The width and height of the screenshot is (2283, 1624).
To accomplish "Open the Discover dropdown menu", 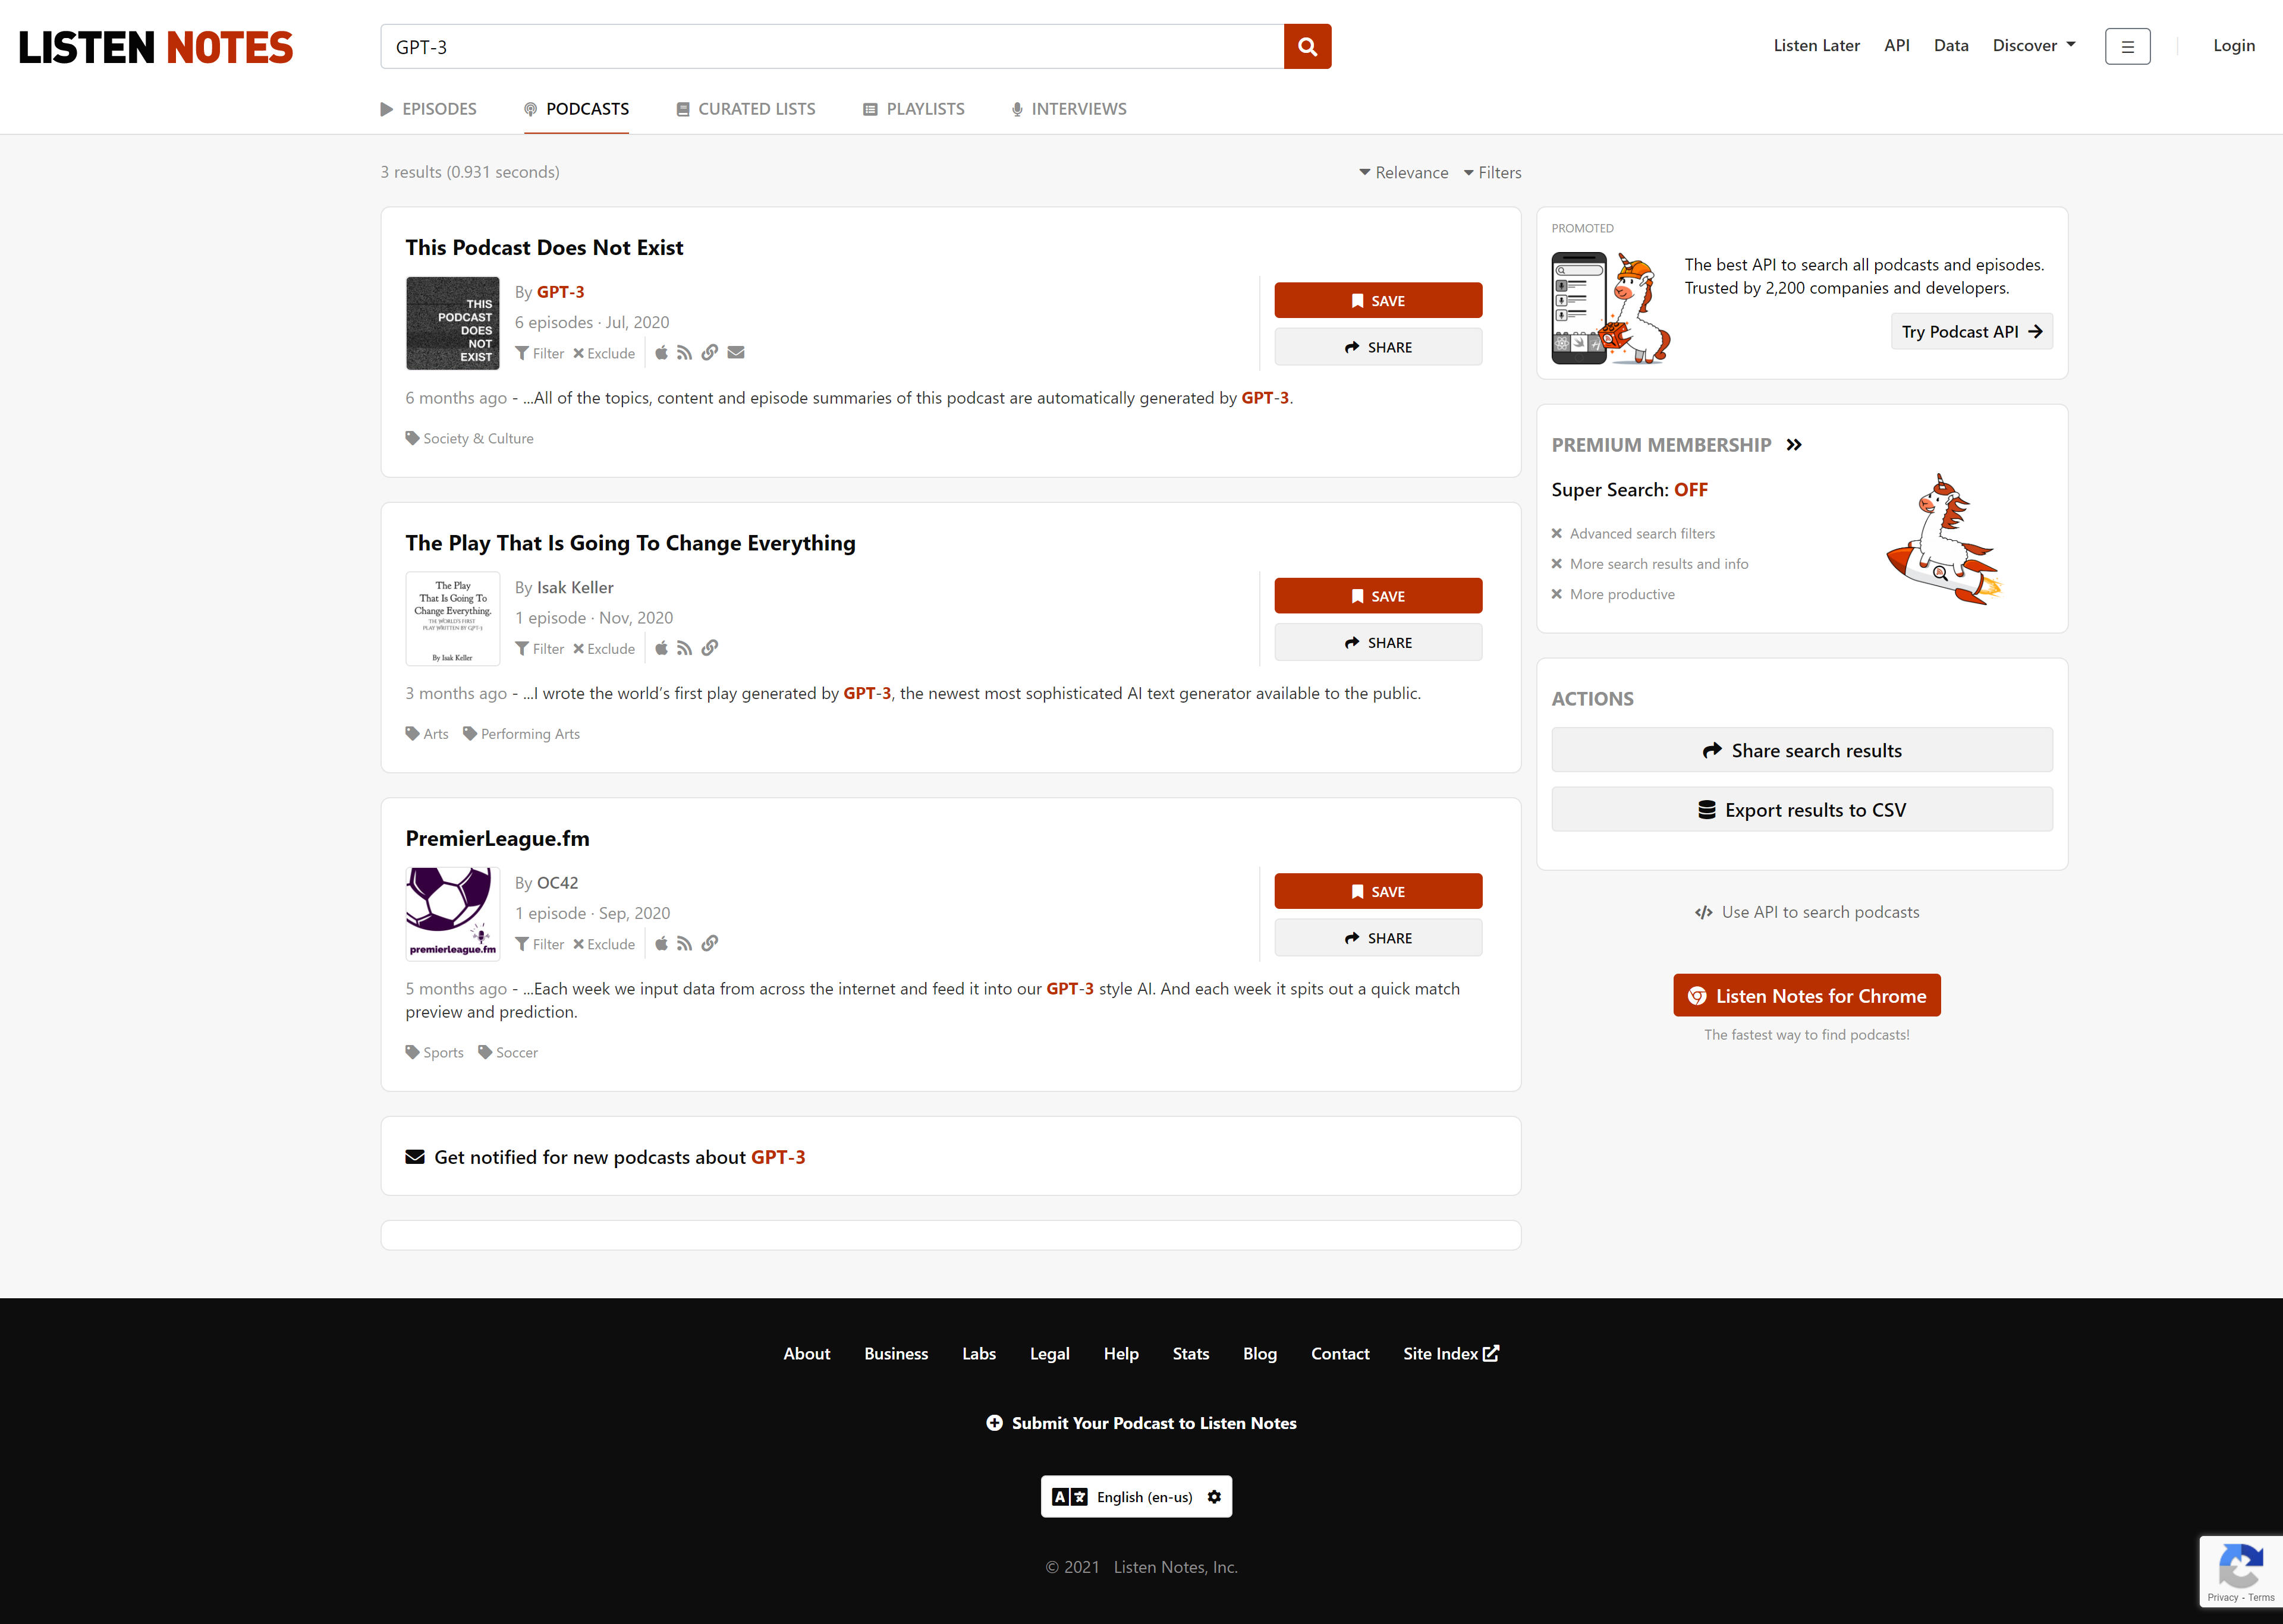I will 2034,45.
